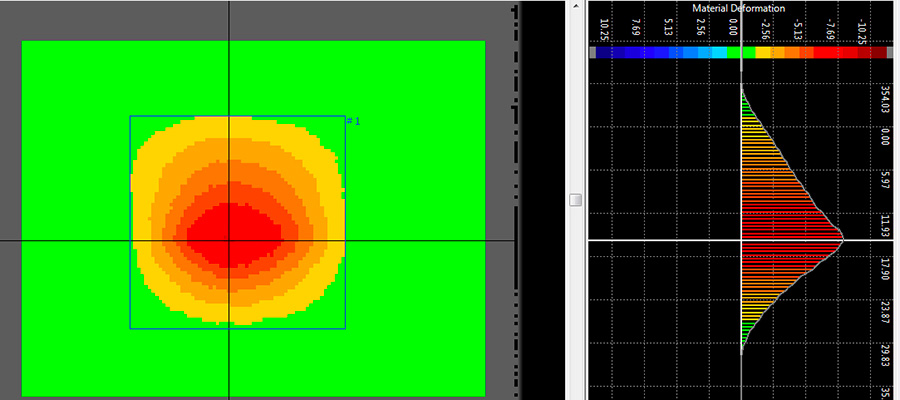The image size is (900, 400).
Task: Click the Material Deformation chart title
Action: [x=738, y=8]
